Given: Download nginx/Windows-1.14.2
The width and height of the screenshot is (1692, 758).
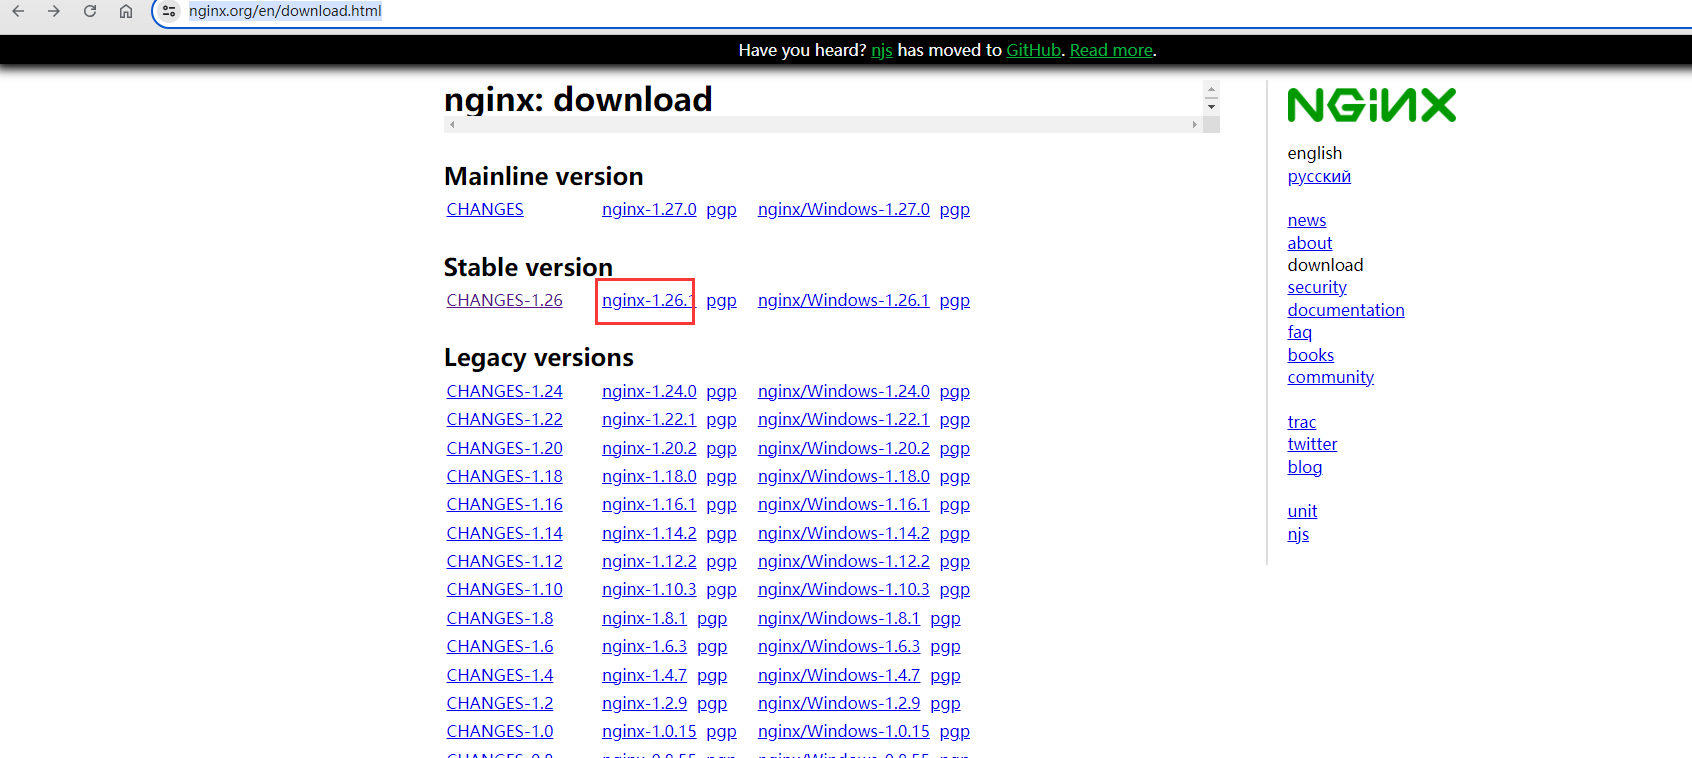Looking at the screenshot, I should click(844, 533).
